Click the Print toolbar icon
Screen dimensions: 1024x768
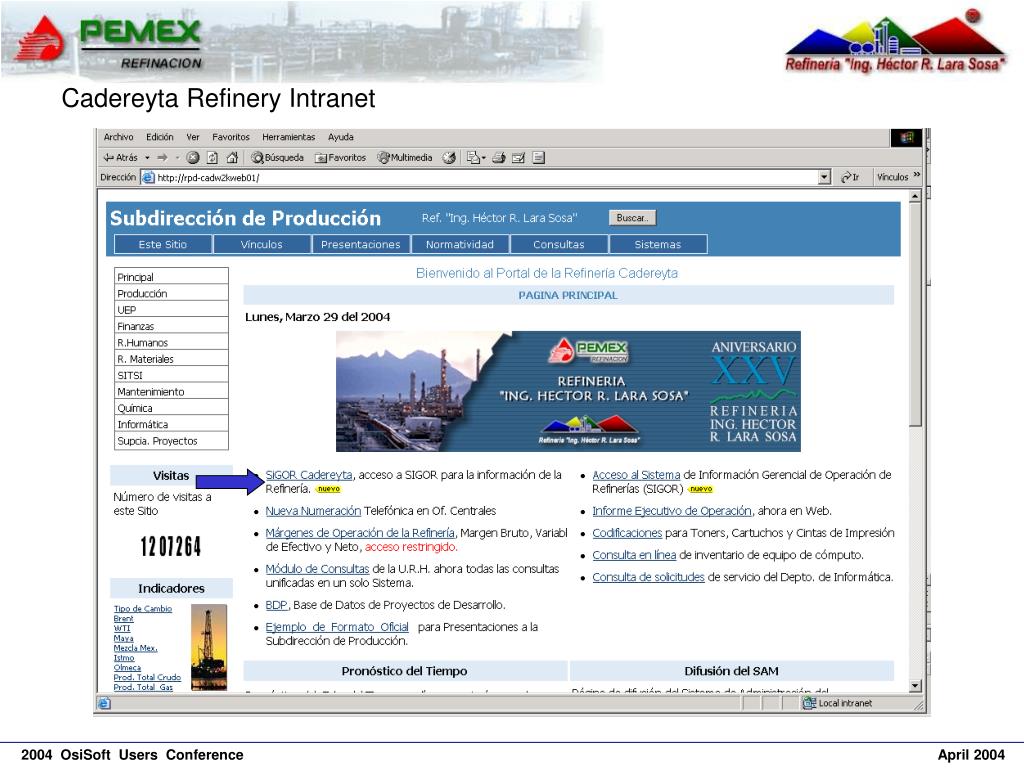tap(499, 157)
